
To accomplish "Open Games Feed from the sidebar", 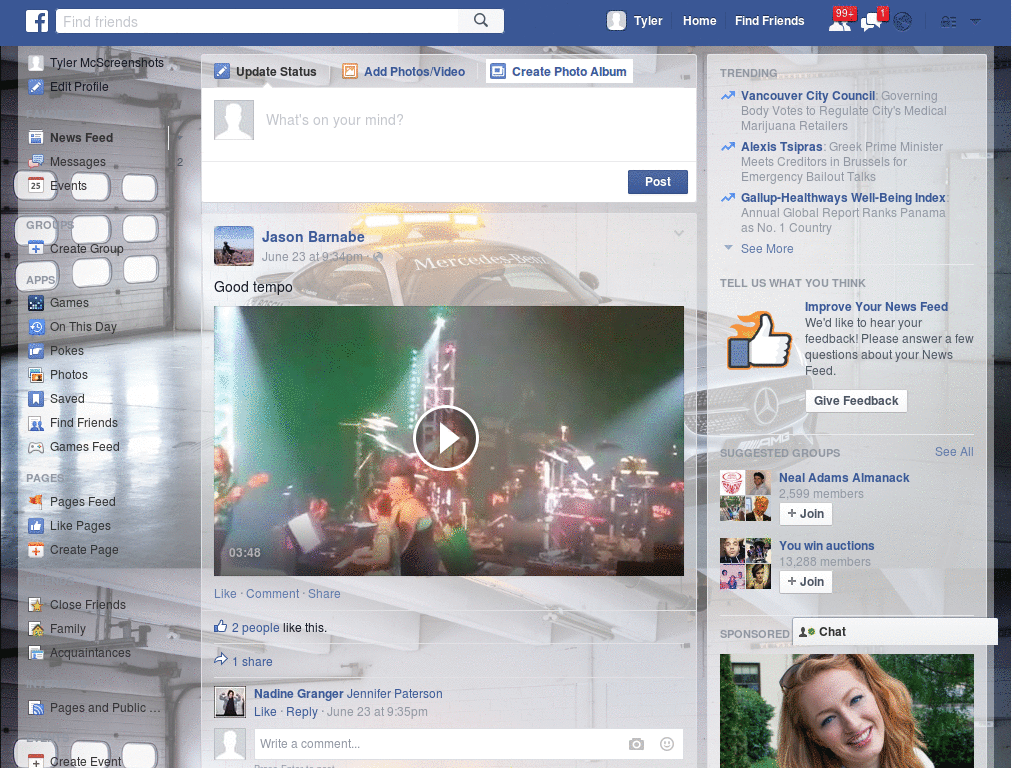I will coord(82,446).
